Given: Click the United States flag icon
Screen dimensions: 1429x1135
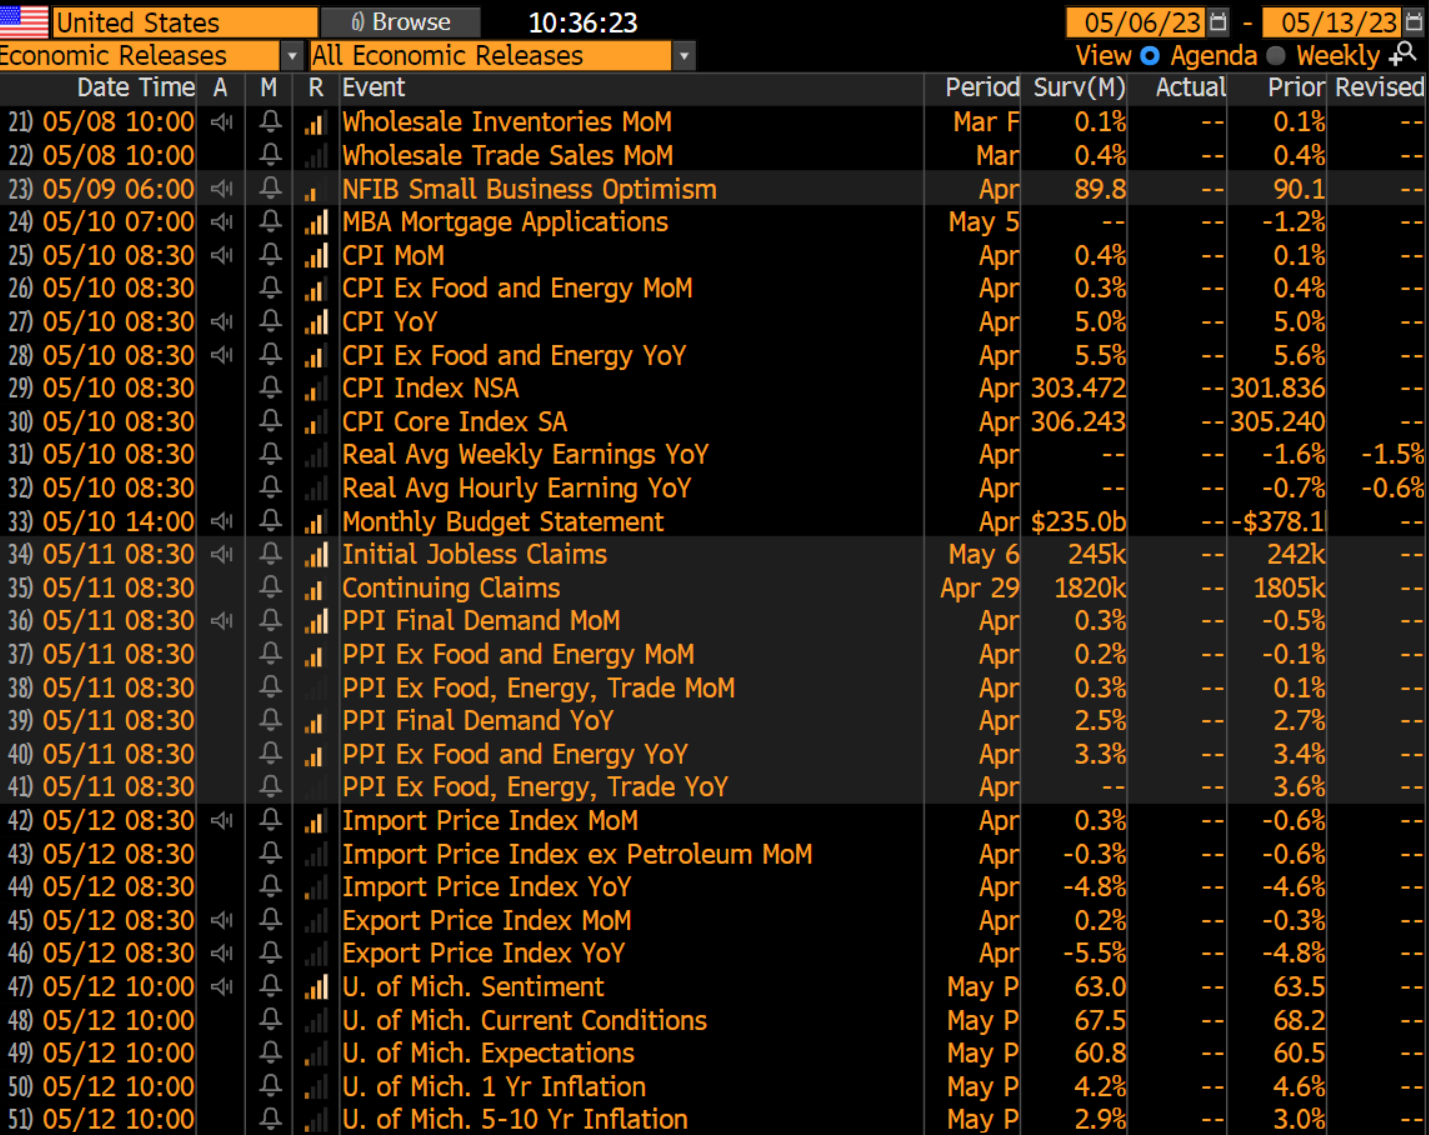Looking at the screenshot, I should point(24,22).
